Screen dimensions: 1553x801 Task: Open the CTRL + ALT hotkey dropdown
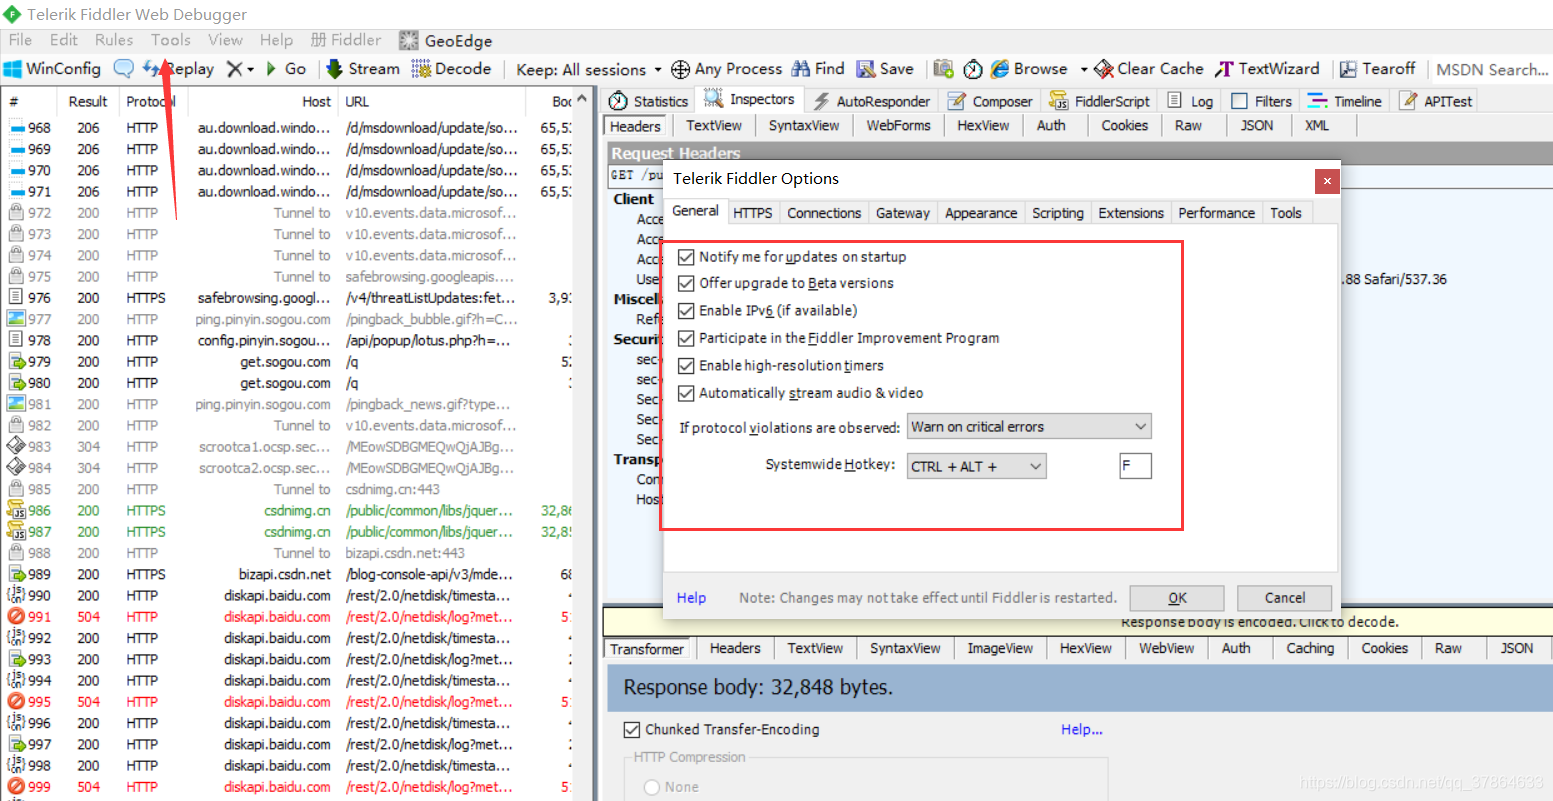(x=976, y=466)
